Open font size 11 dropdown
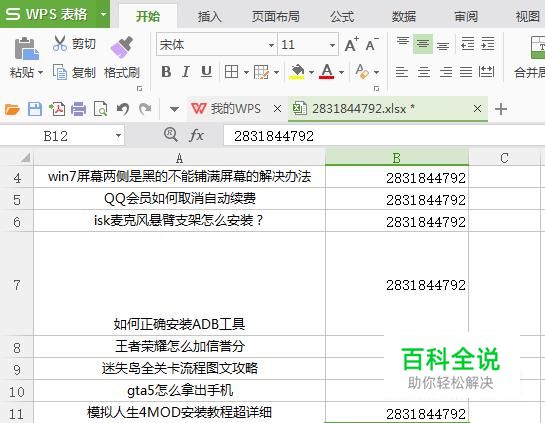Image resolution: width=545 pixels, height=423 pixels. pos(332,45)
